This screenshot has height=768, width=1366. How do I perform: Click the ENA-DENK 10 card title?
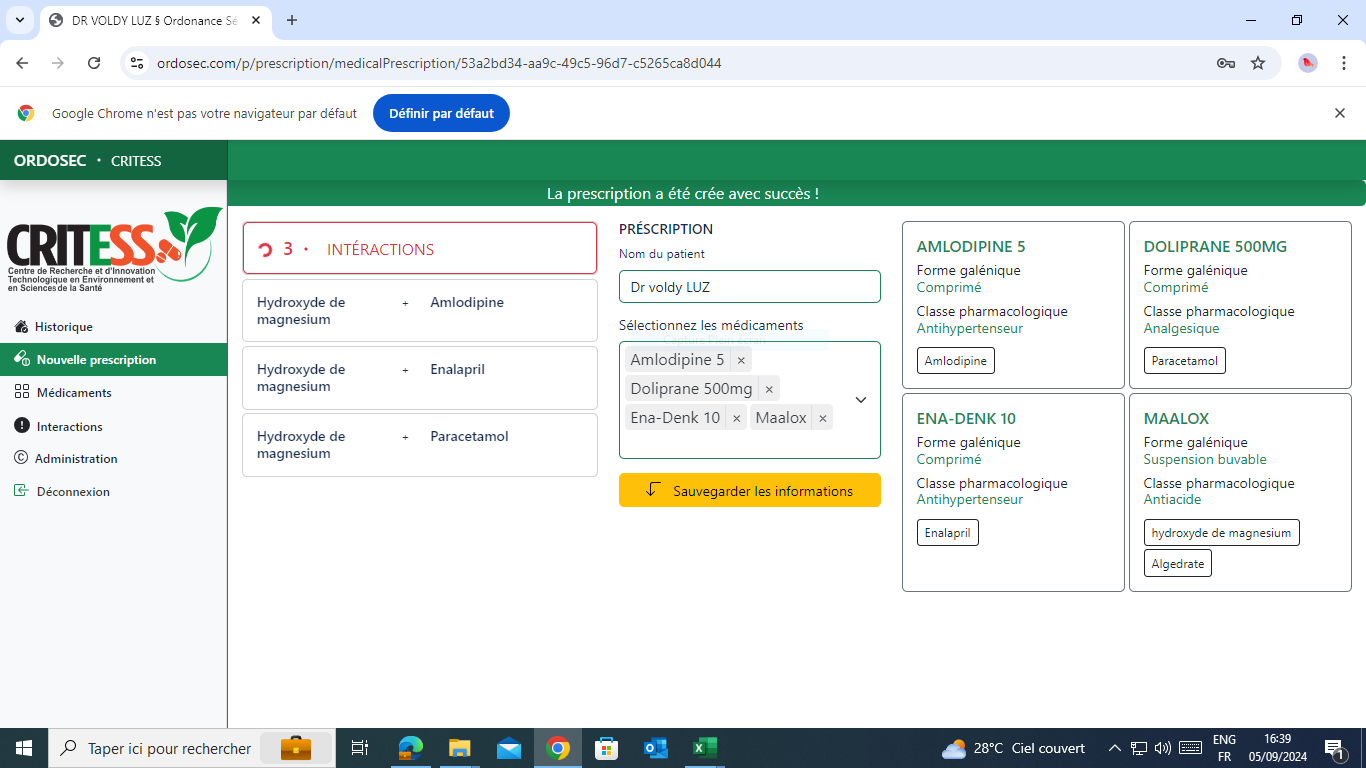[x=966, y=419]
